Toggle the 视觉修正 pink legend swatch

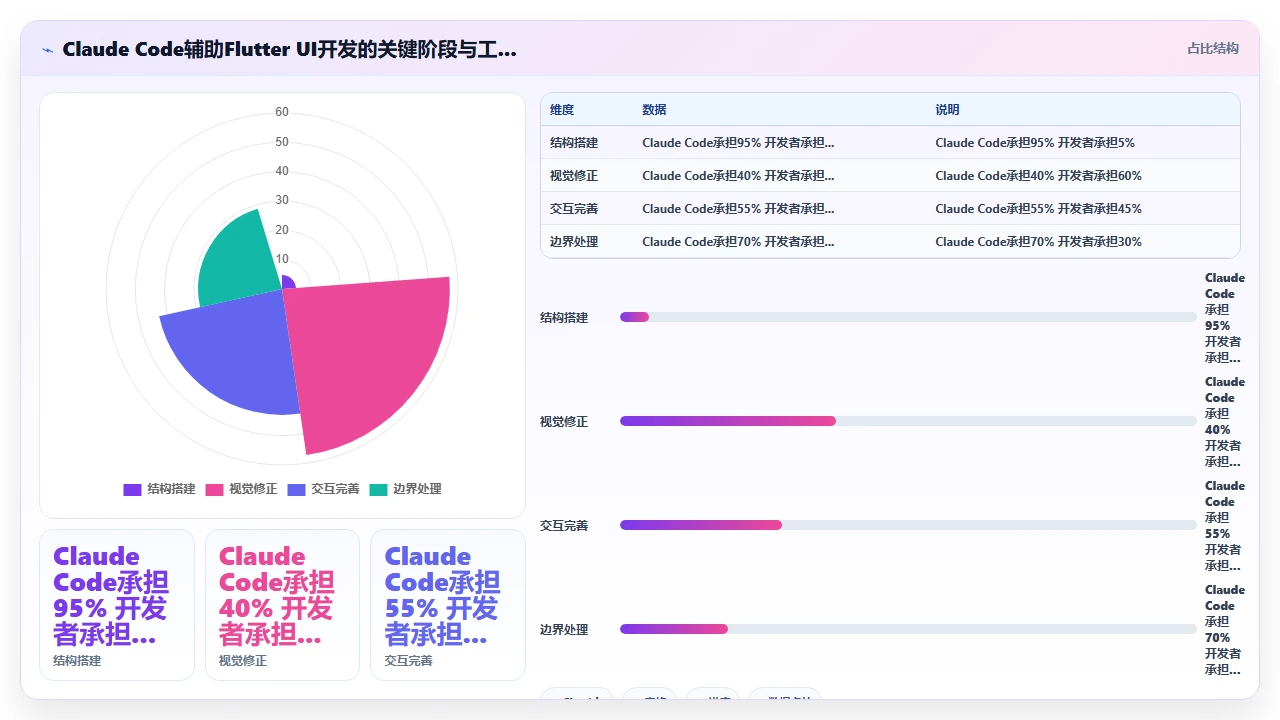(214, 489)
